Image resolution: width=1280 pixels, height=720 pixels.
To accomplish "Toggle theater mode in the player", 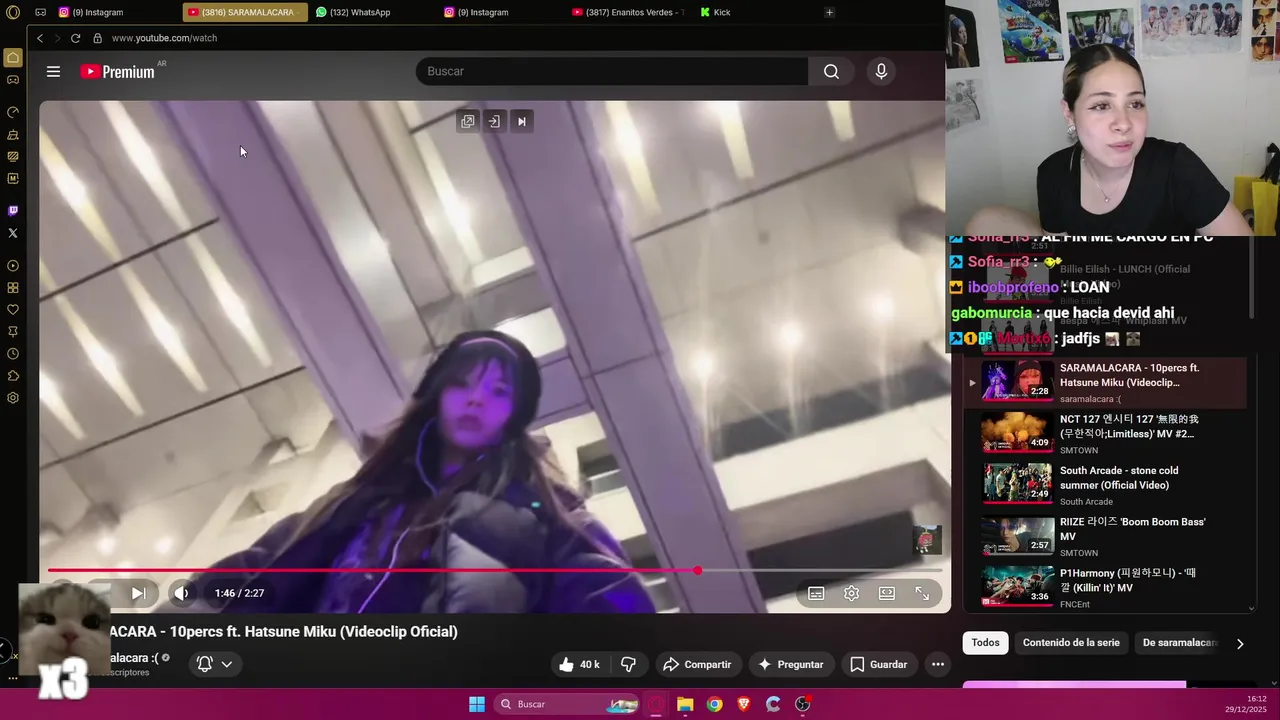I will 887,593.
